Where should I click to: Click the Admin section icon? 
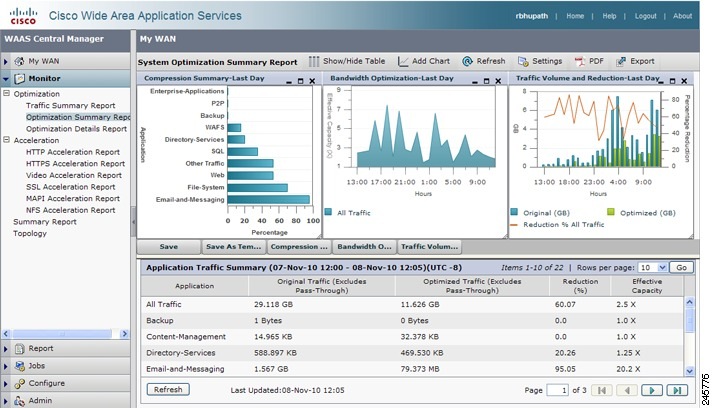pos(19,401)
